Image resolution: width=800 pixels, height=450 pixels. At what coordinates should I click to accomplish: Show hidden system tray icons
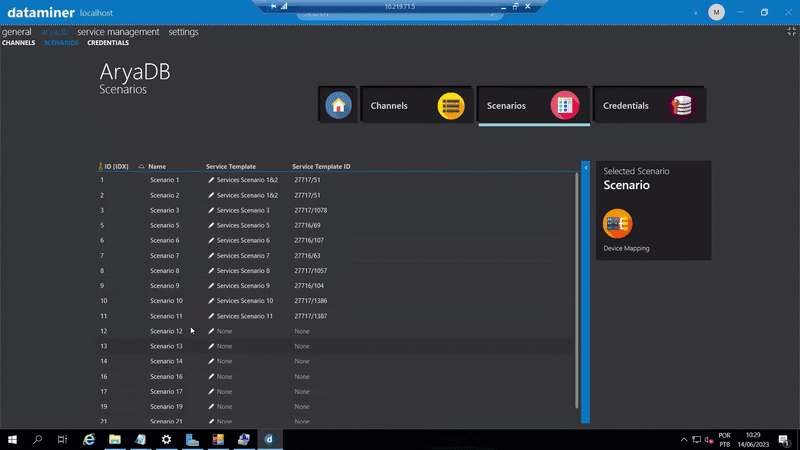click(x=684, y=439)
